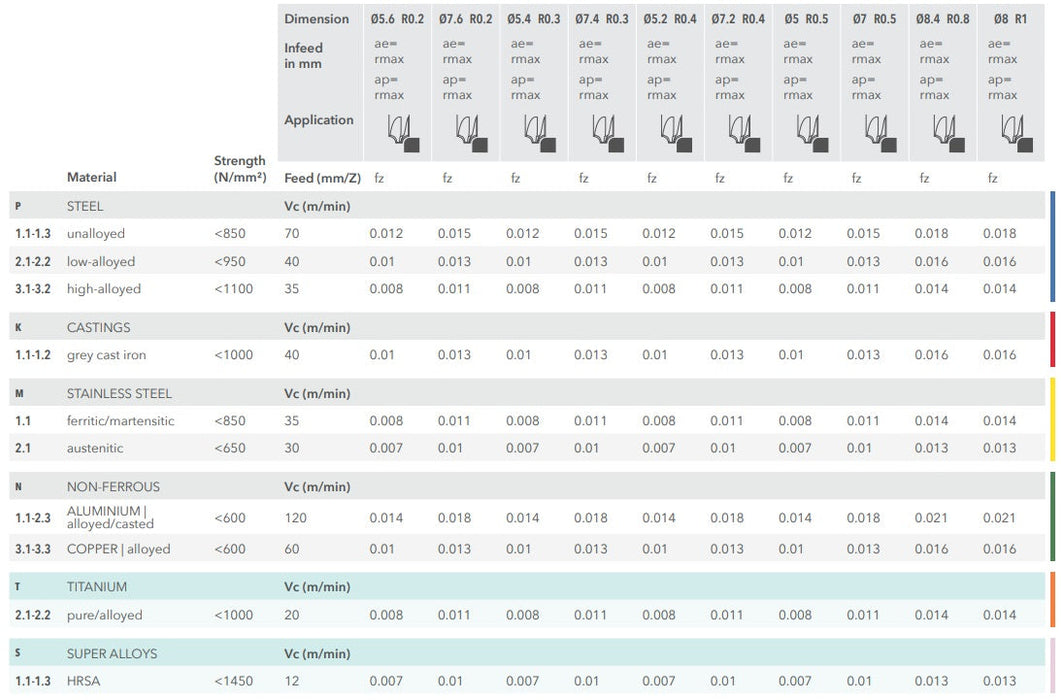
Task: Click the red color bar beside CASTINGS
Action: [x=1052, y=340]
